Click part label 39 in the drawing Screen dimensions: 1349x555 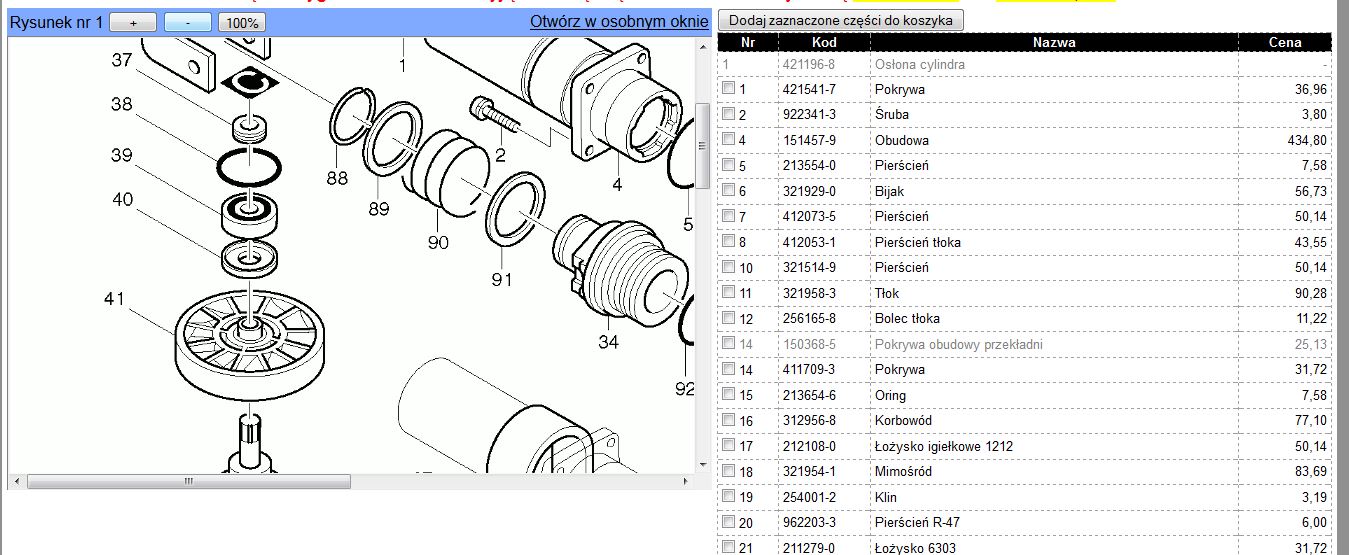pos(122,155)
